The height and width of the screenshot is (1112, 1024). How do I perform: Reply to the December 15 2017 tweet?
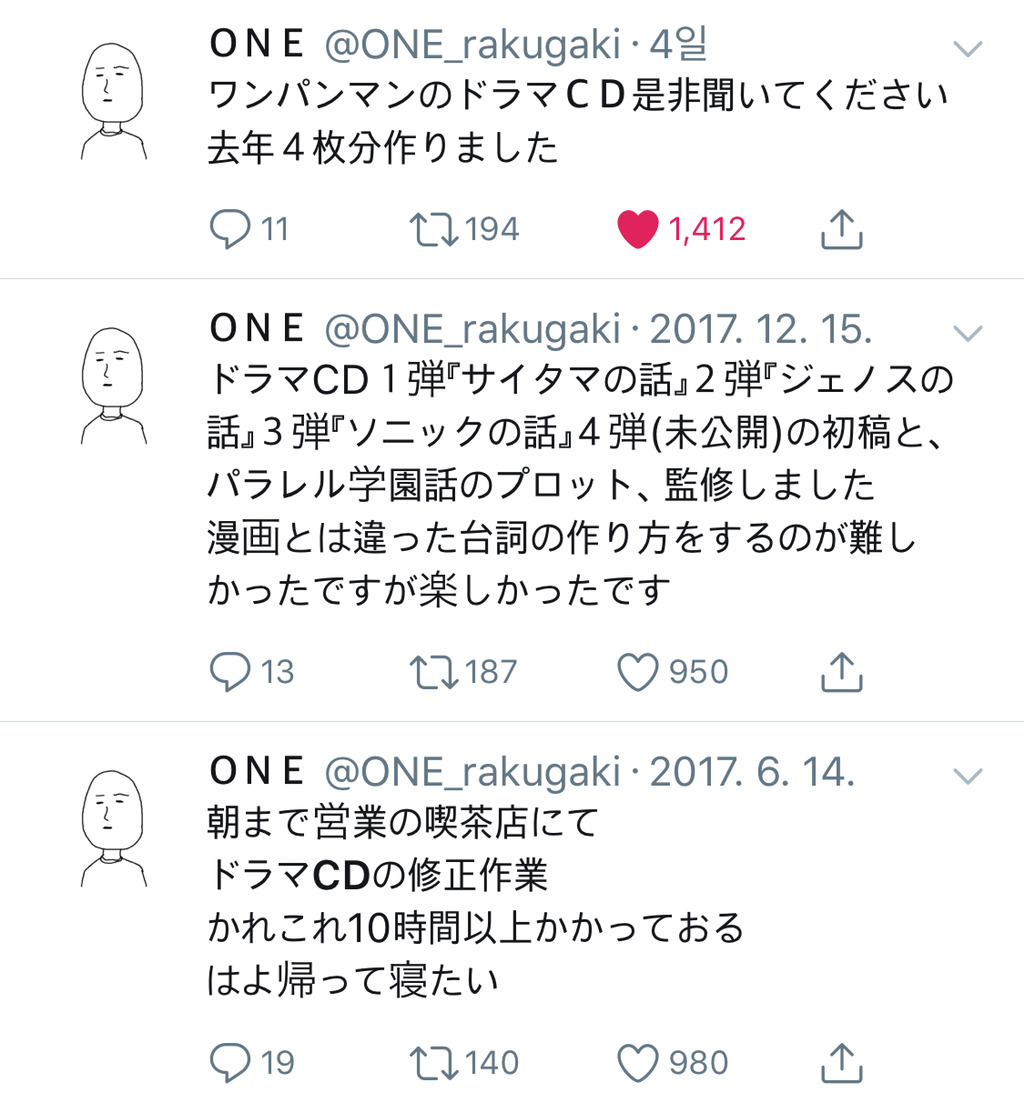pyautogui.click(x=229, y=671)
